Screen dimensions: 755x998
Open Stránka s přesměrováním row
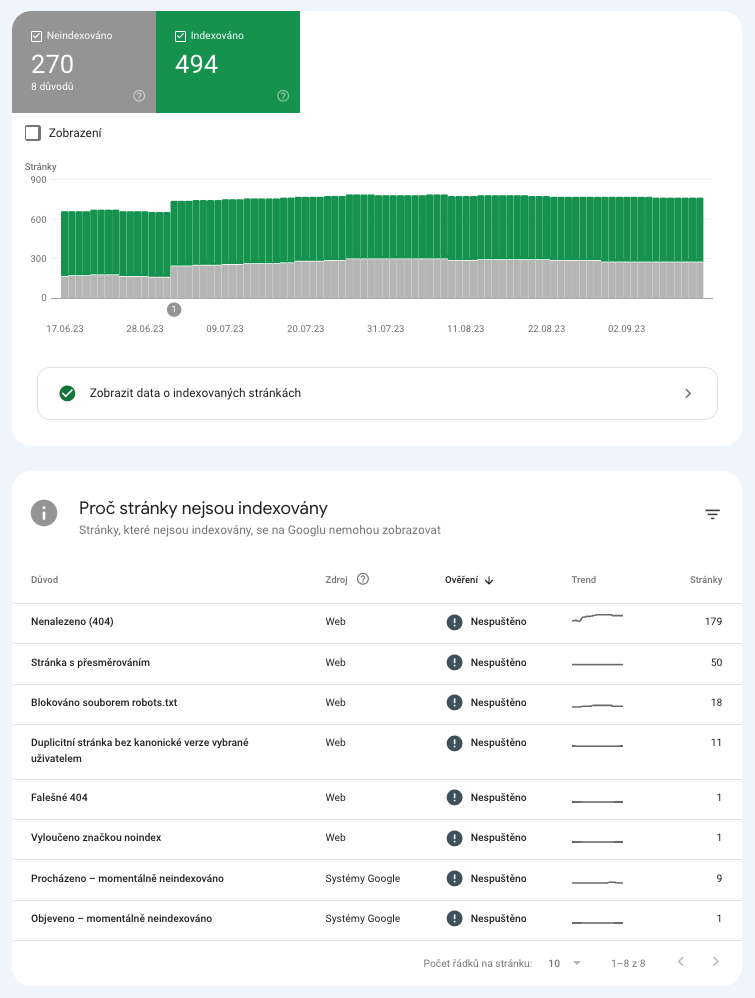377,663
